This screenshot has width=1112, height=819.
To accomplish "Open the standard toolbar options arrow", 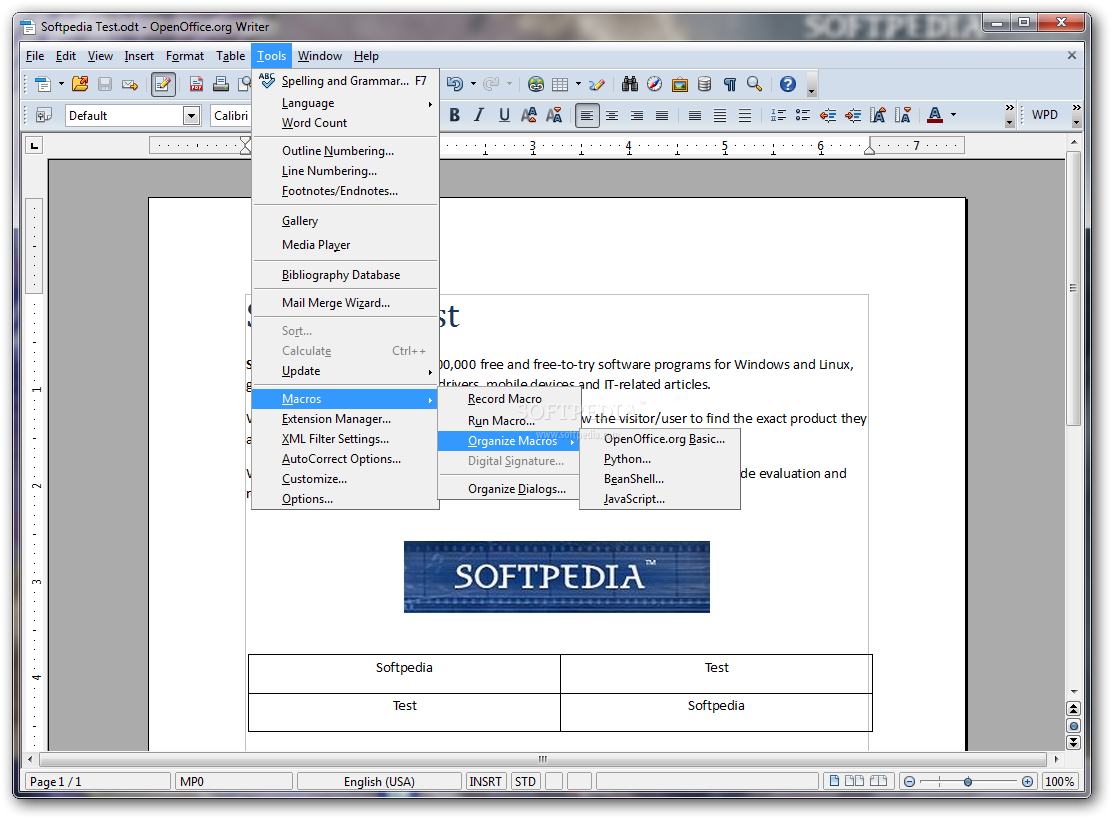I will 812,89.
